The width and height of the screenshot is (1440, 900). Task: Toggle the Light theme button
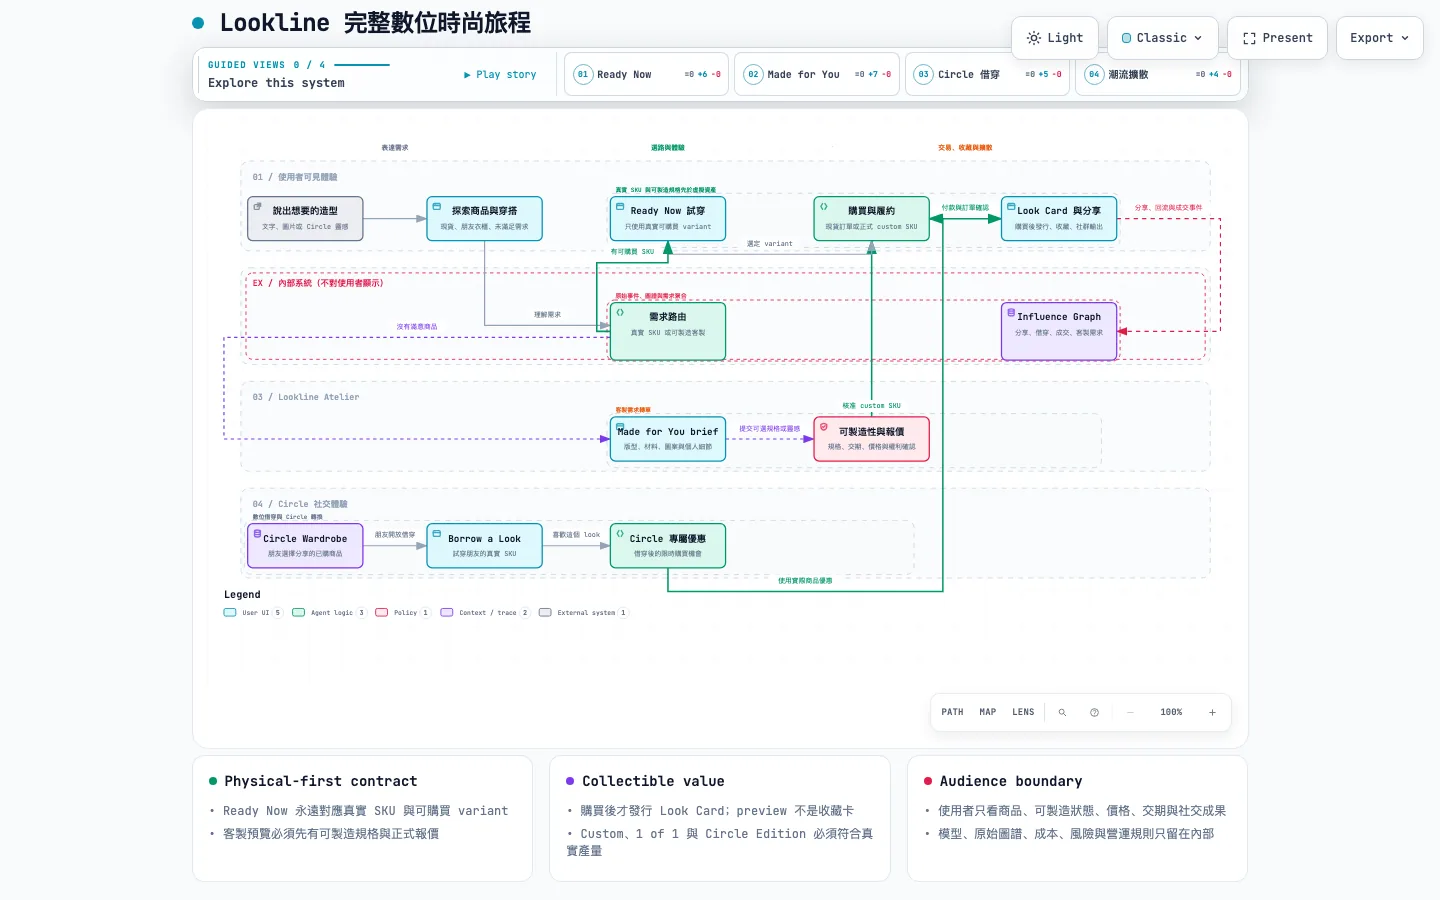point(1055,38)
